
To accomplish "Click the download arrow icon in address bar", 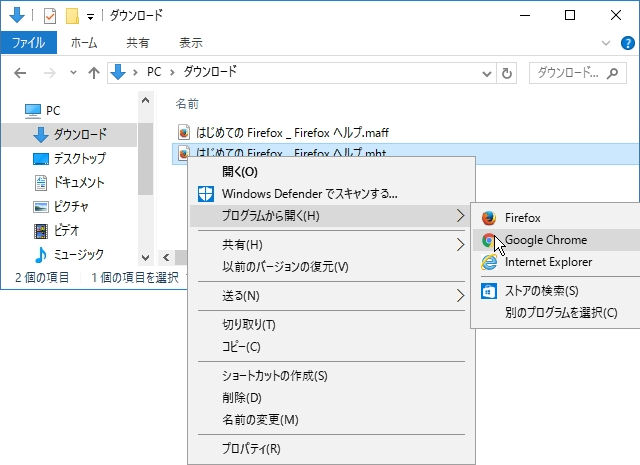I will click(118, 72).
